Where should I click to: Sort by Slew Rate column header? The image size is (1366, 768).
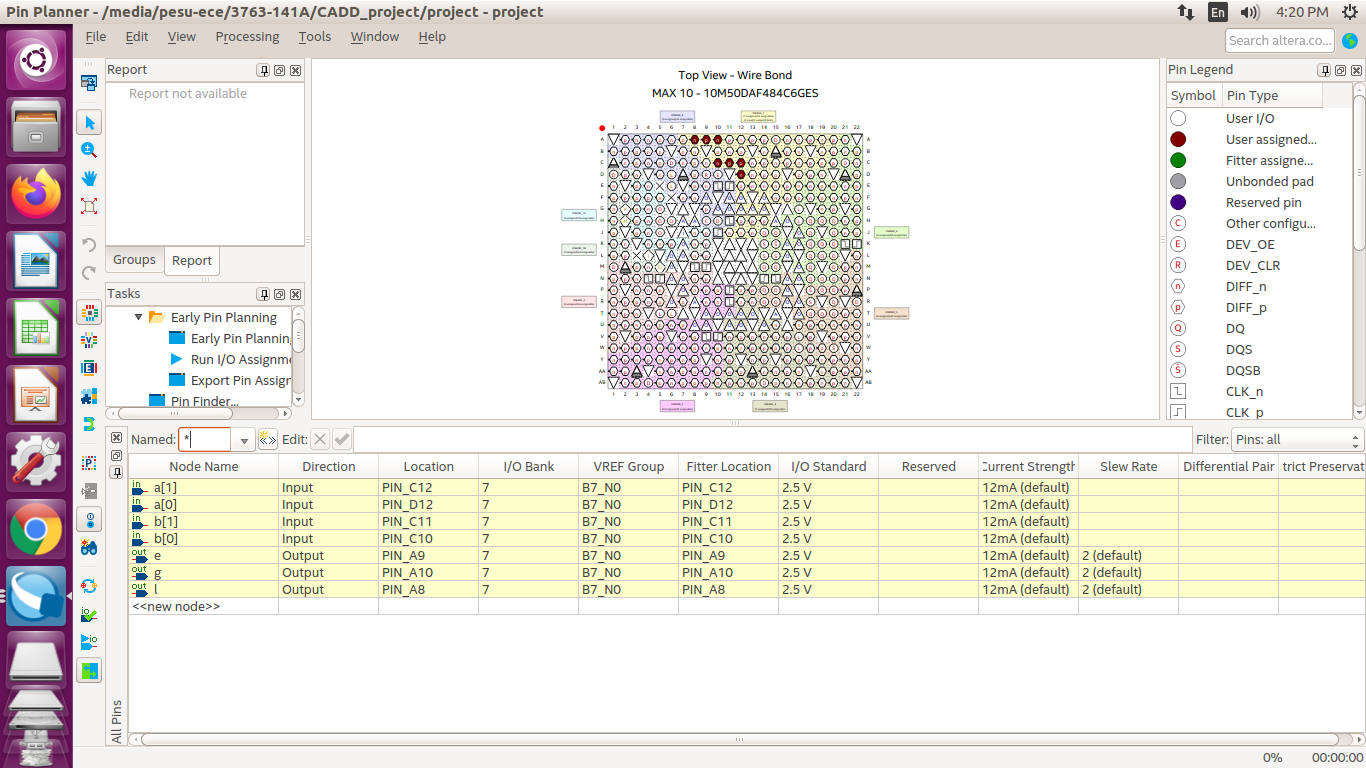coord(1129,466)
